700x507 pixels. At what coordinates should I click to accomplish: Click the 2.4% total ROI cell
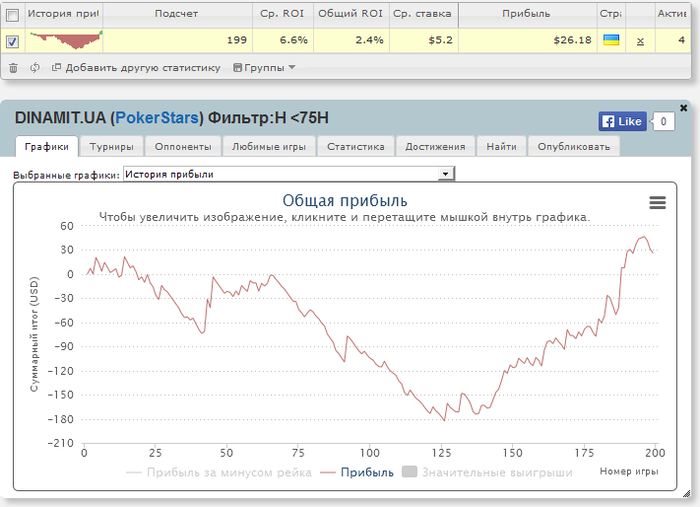(x=350, y=41)
